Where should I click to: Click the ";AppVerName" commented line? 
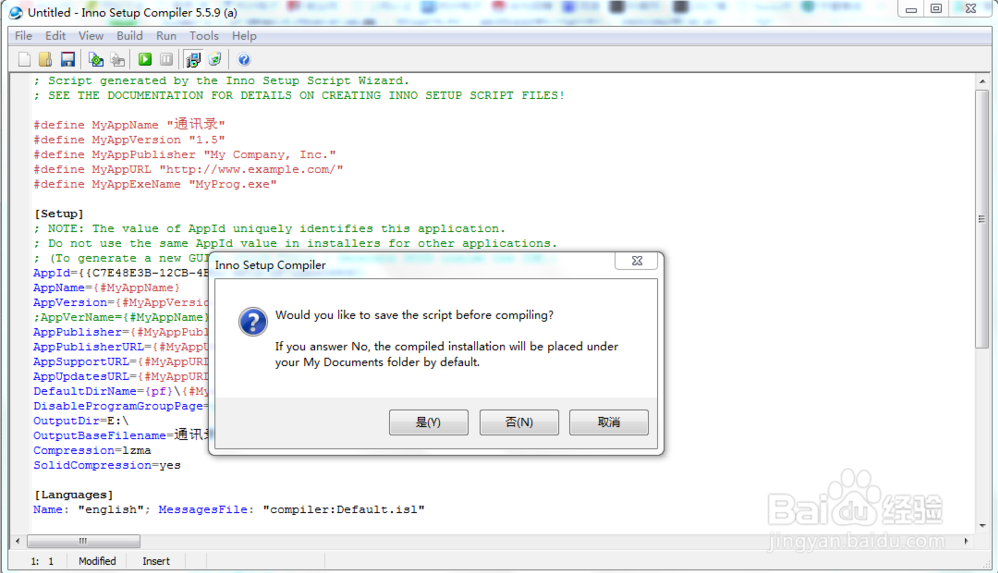coord(121,317)
